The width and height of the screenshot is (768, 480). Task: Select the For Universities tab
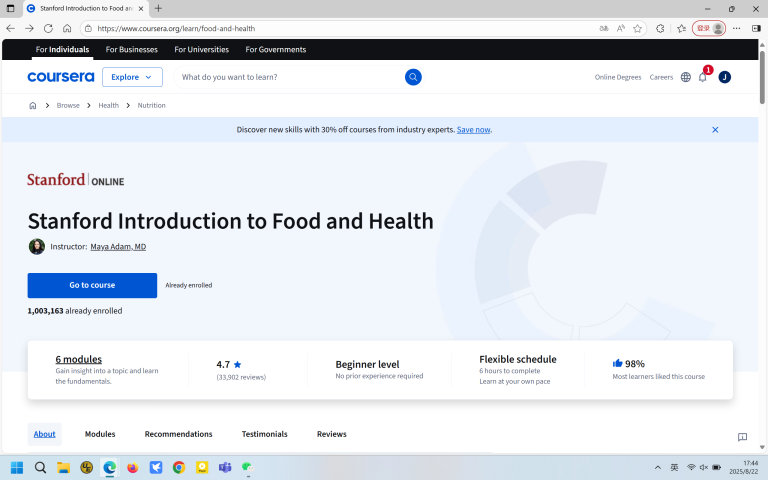click(x=201, y=49)
